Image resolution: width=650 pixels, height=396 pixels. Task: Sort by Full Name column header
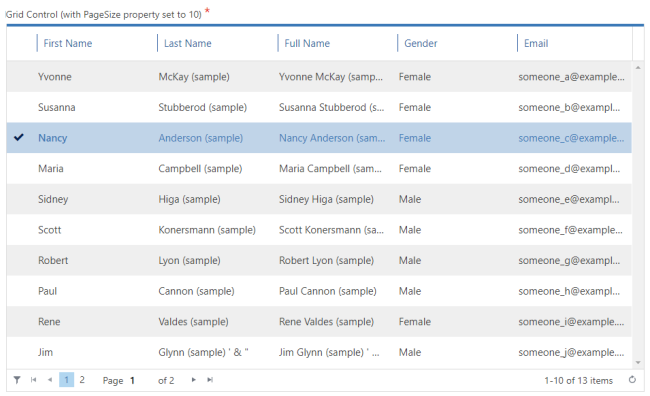[307, 43]
